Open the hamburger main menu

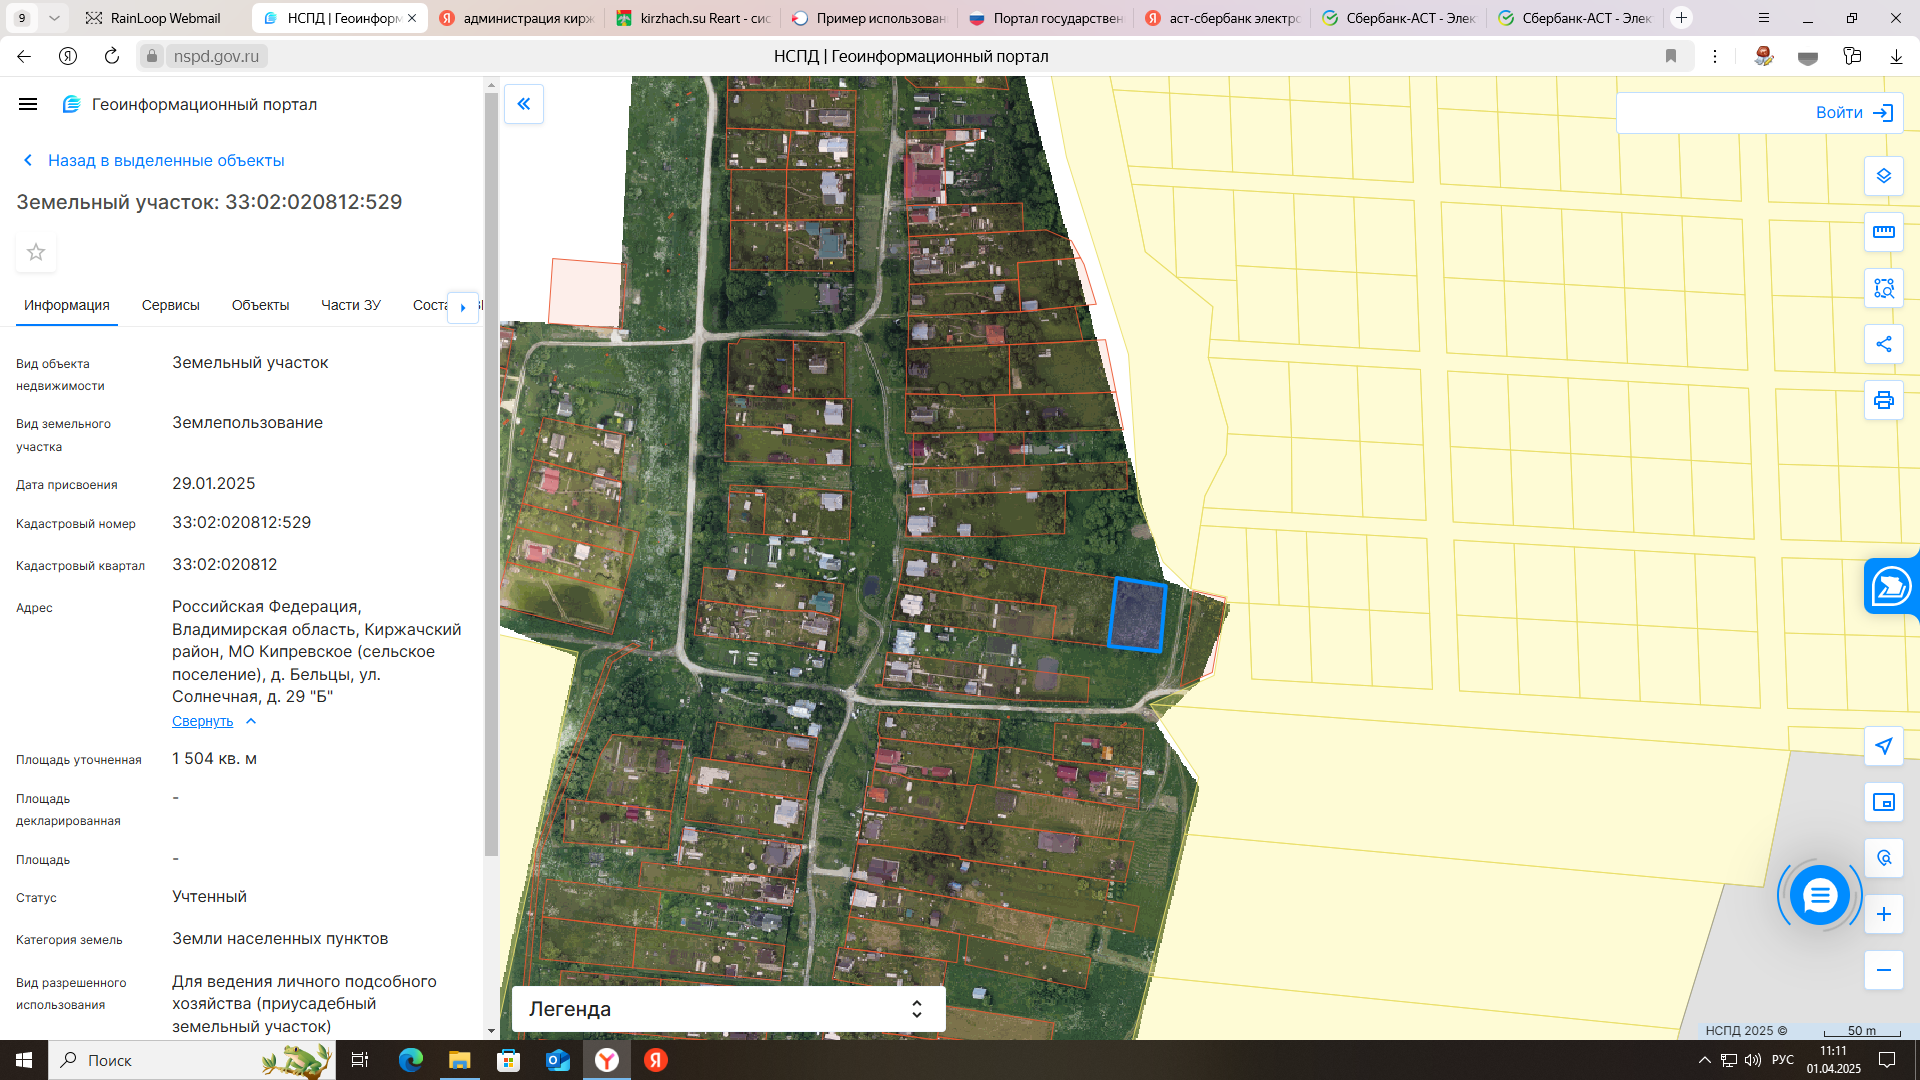[28, 104]
